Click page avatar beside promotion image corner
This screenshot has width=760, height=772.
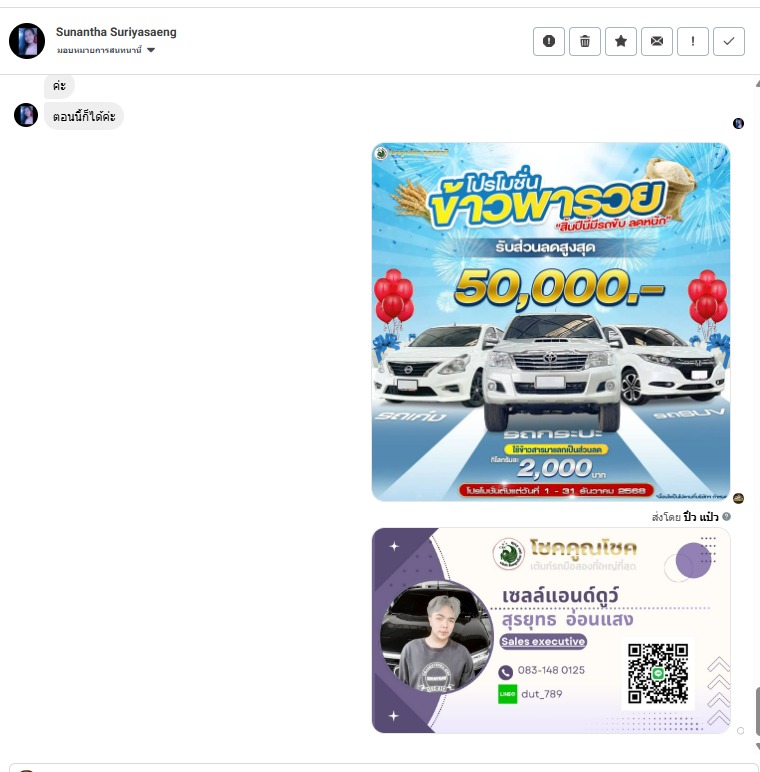coord(738,498)
